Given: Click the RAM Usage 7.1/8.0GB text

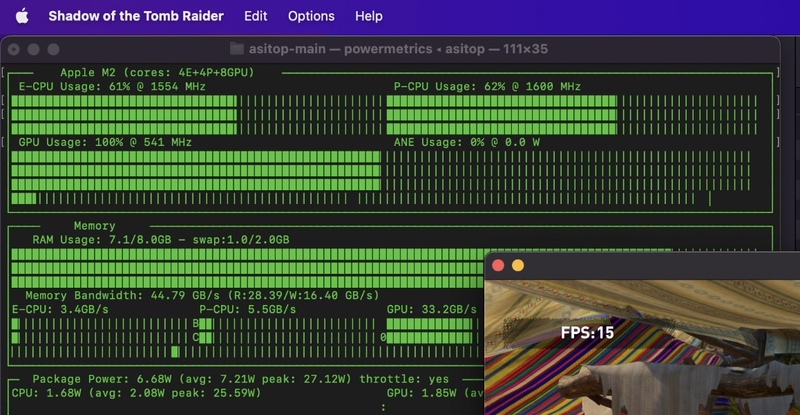Looking at the screenshot, I should click(161, 239).
